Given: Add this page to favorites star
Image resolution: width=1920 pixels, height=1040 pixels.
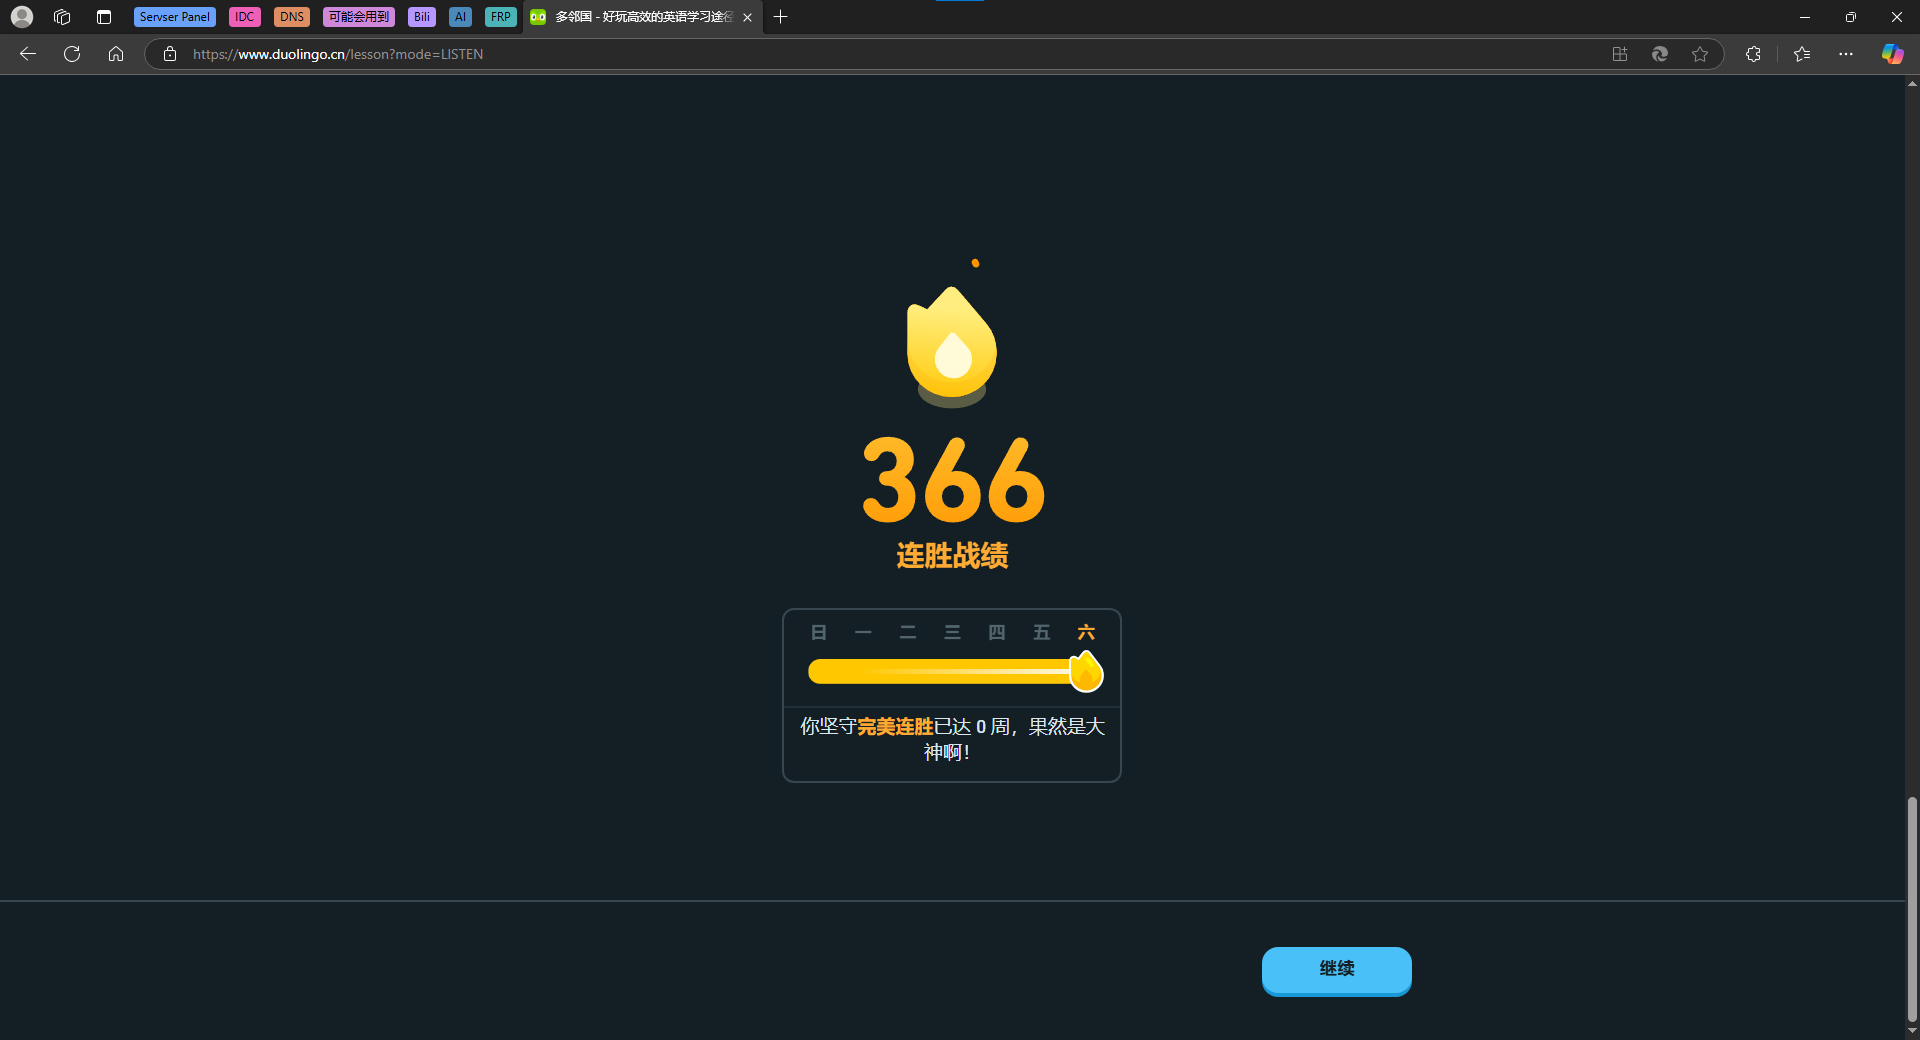Looking at the screenshot, I should coord(1700,54).
